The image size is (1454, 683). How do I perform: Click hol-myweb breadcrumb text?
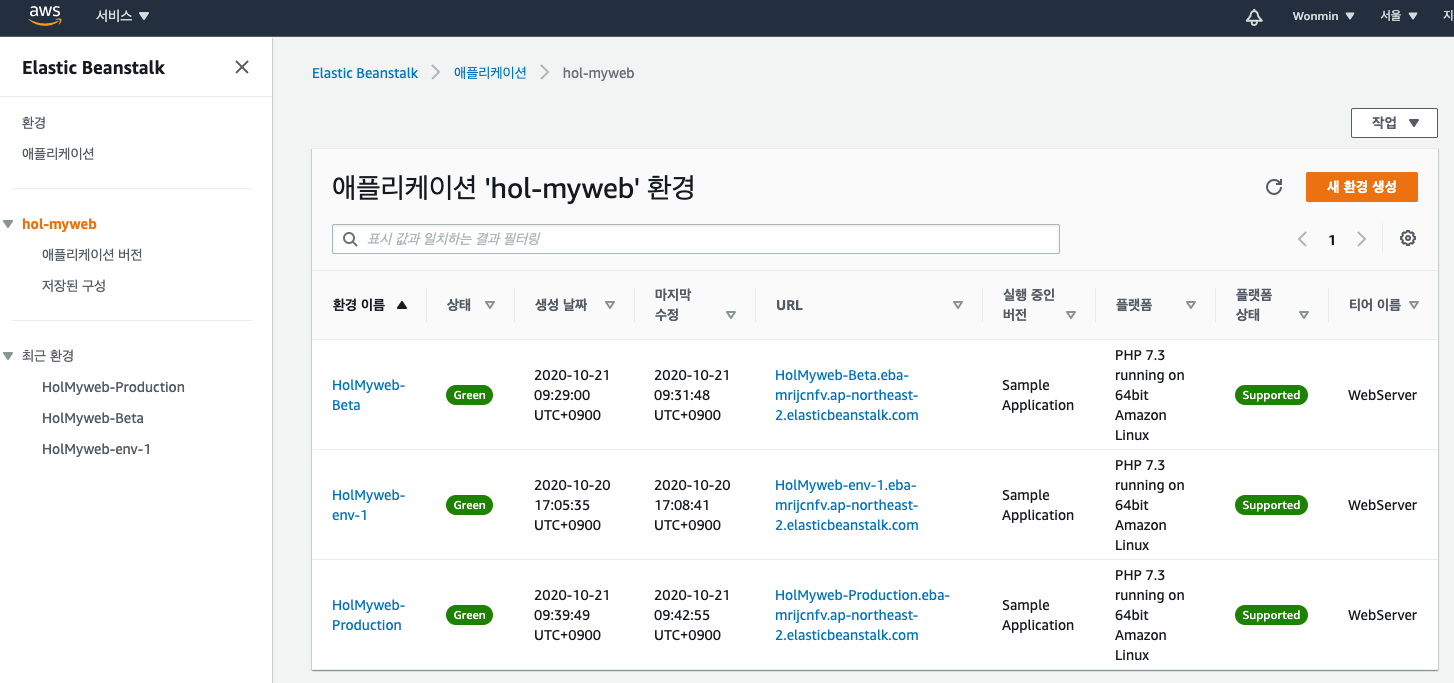[598, 73]
